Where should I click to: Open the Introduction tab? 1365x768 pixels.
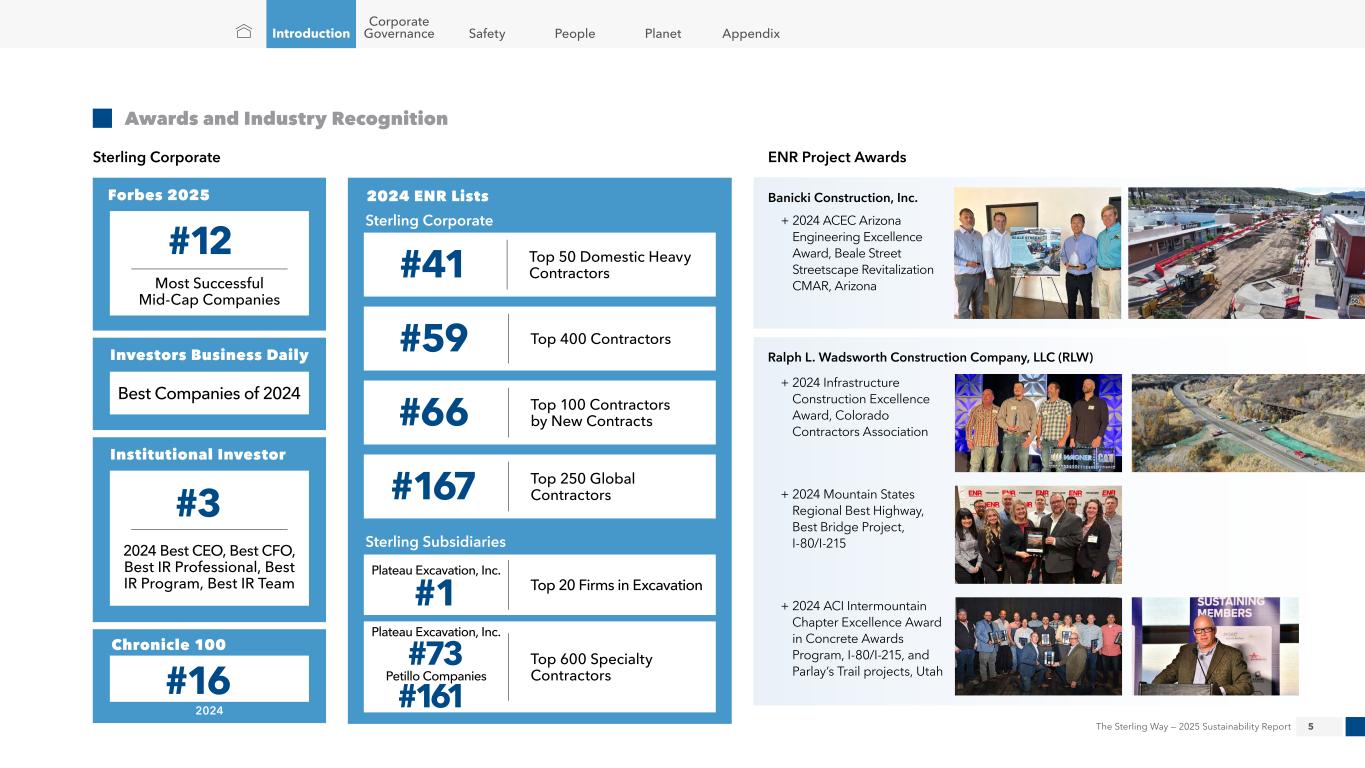click(x=311, y=33)
